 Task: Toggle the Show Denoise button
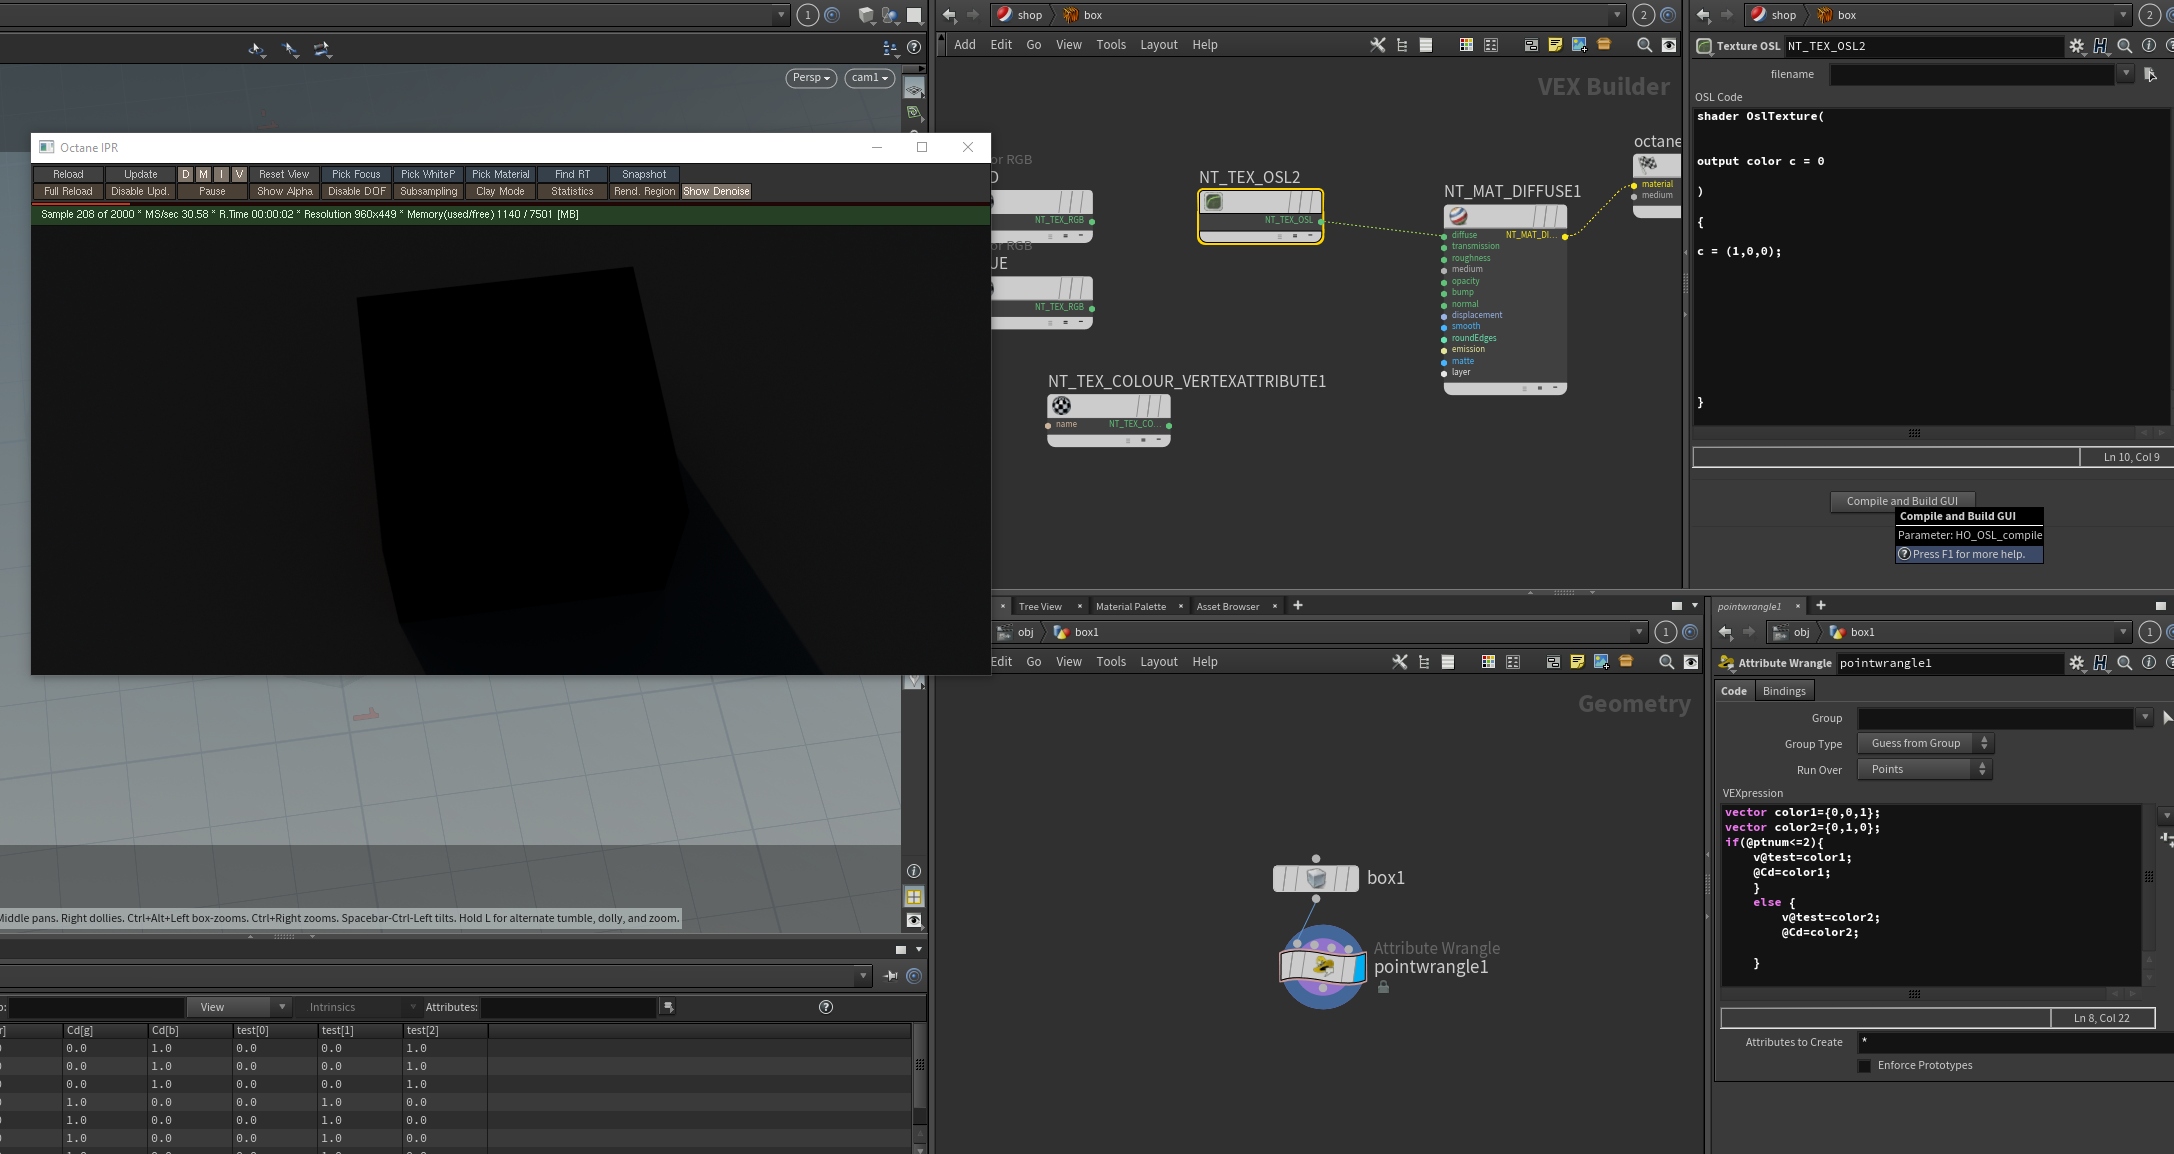pyautogui.click(x=716, y=192)
